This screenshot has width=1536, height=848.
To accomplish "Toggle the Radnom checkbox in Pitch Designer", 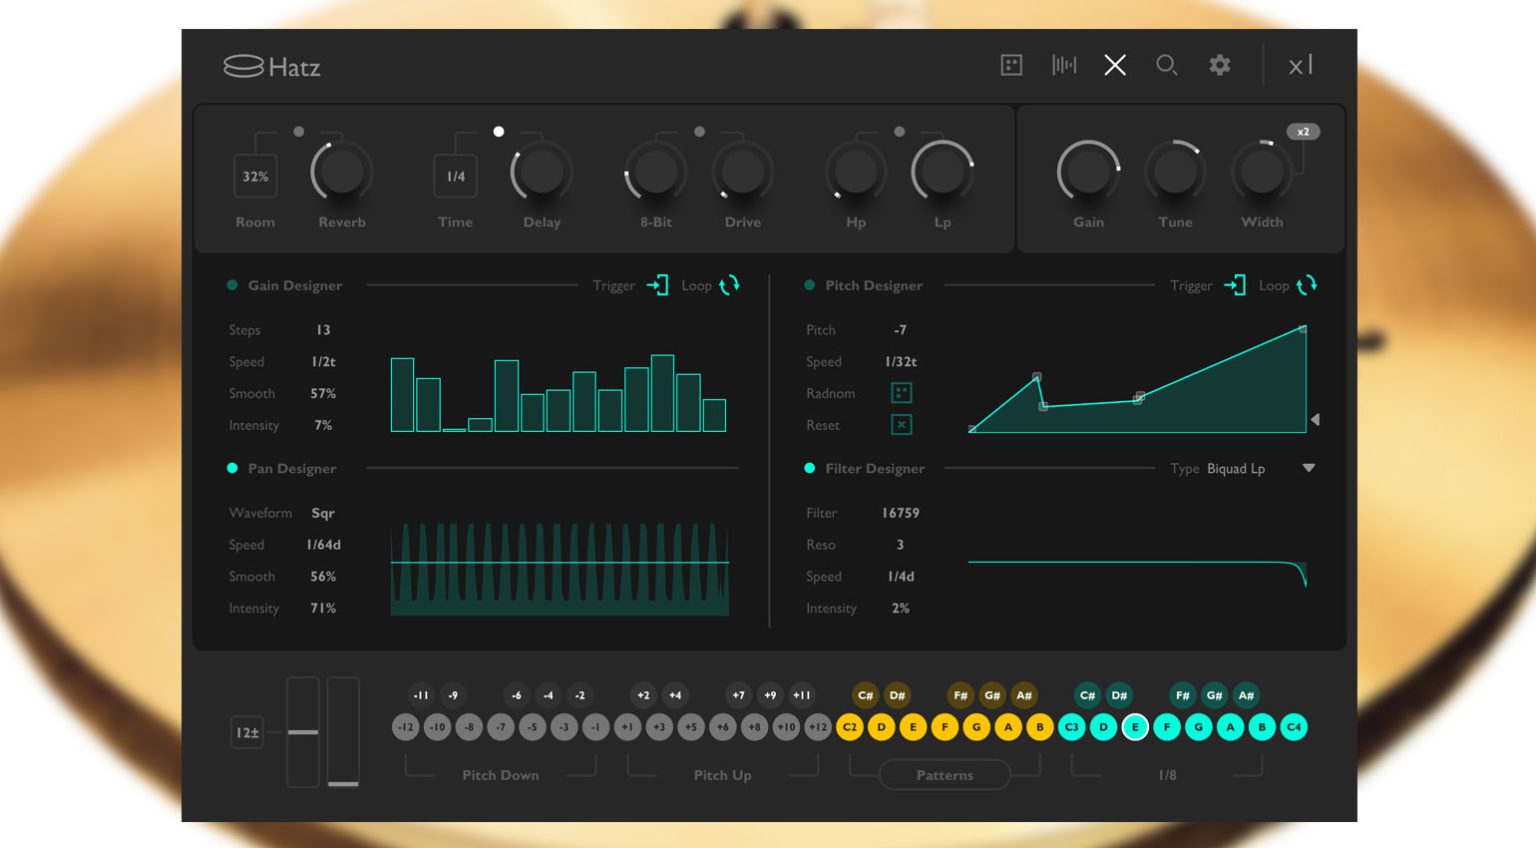I will click(x=901, y=393).
